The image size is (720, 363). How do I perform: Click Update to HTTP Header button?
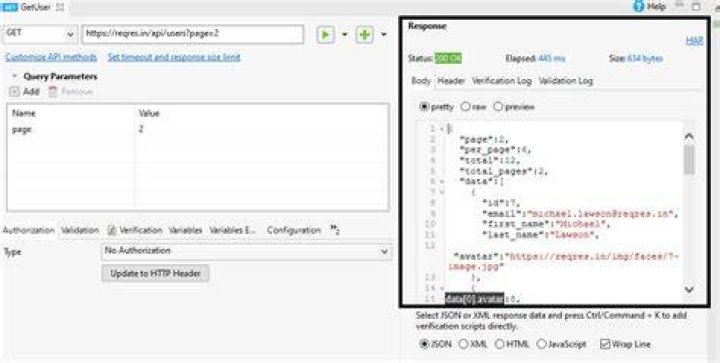click(155, 274)
